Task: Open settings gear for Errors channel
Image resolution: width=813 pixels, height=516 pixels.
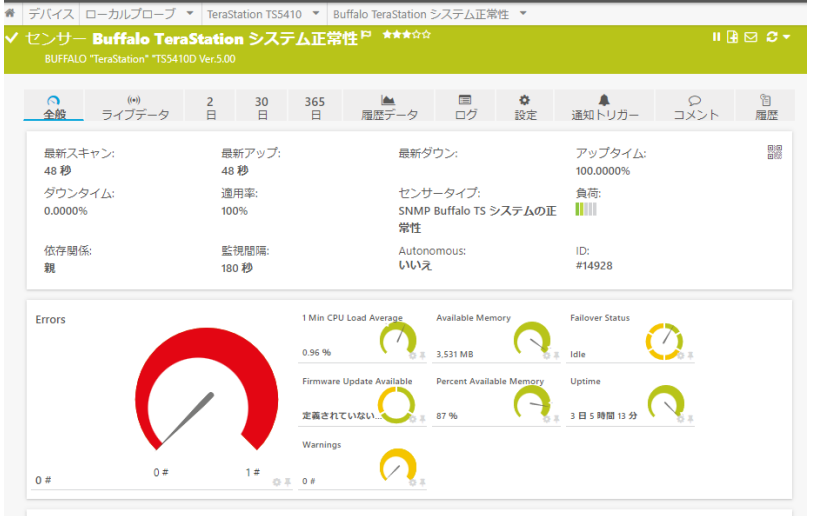Action: (277, 483)
